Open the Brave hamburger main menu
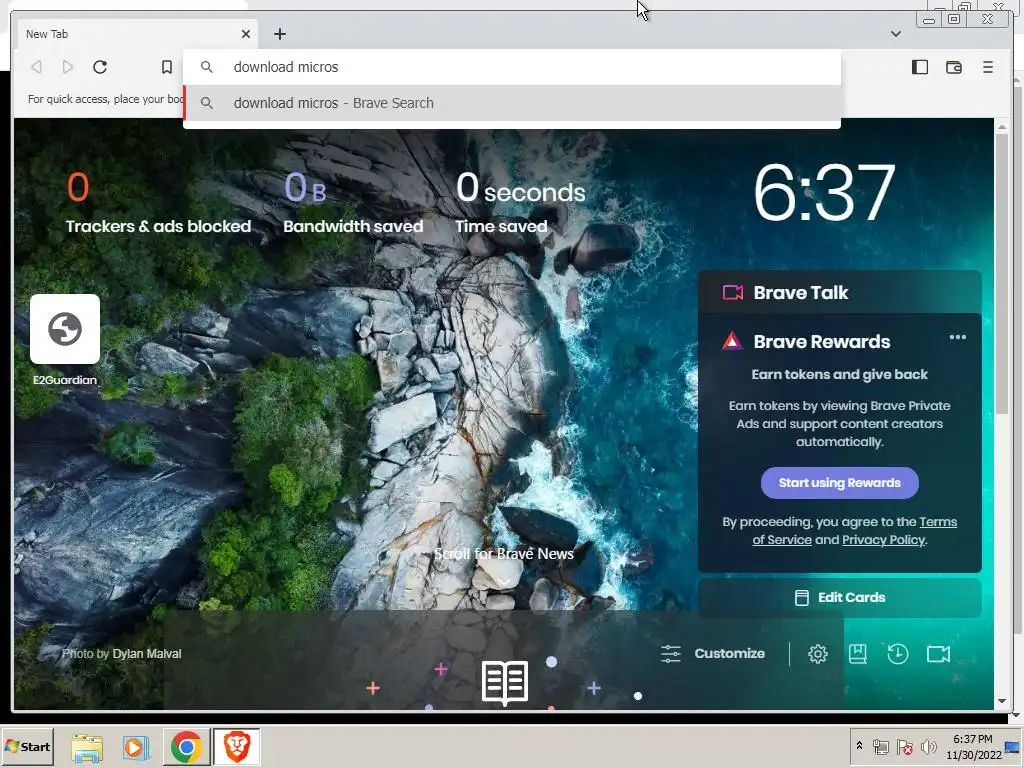This screenshot has width=1024, height=768. pos(988,67)
